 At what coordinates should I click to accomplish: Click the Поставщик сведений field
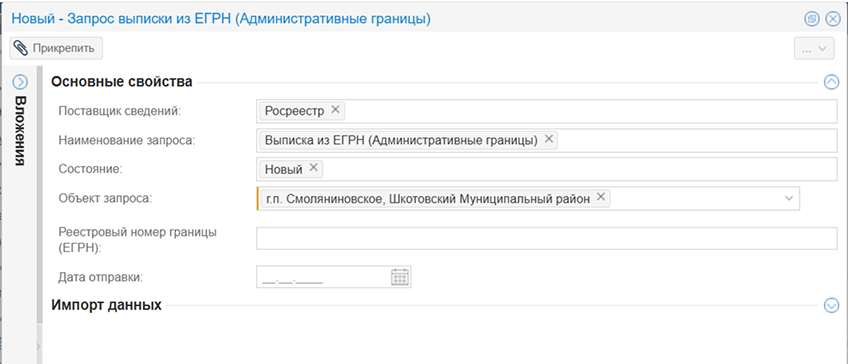pyautogui.click(x=547, y=111)
